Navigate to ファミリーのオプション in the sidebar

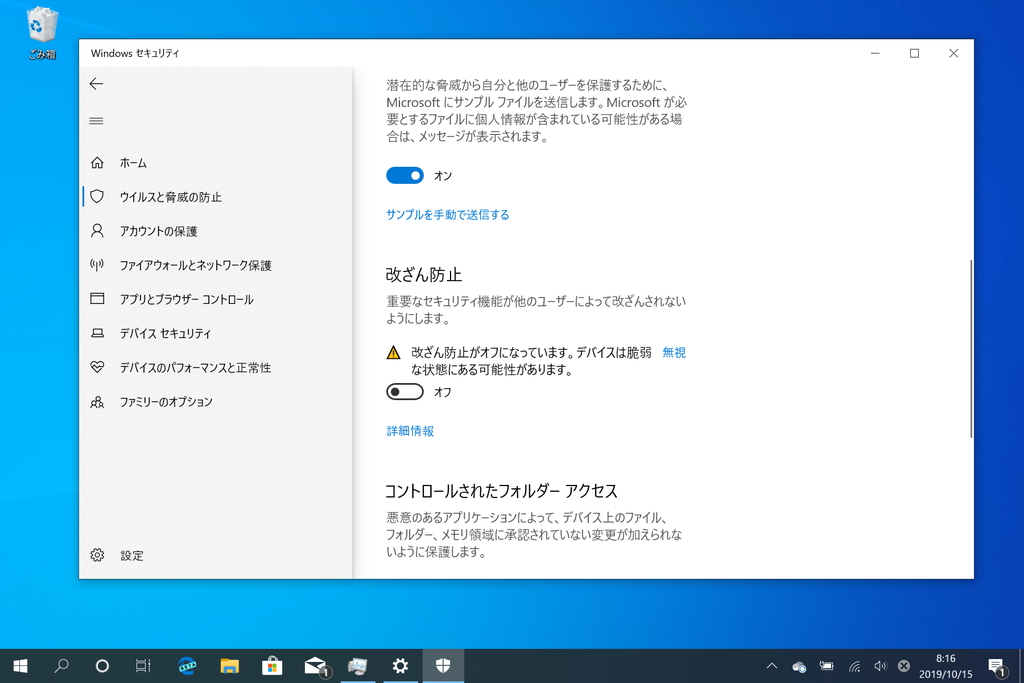click(x=96, y=401)
